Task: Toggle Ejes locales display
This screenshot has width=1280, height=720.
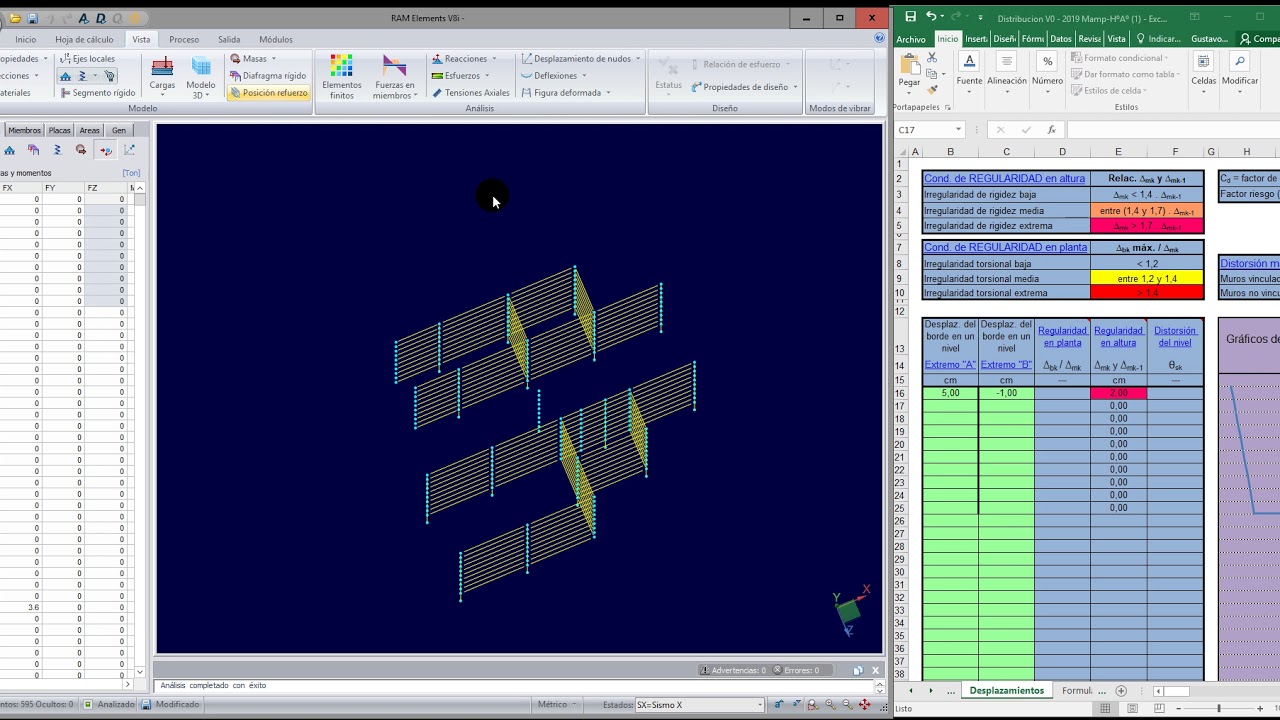Action: 87,59
